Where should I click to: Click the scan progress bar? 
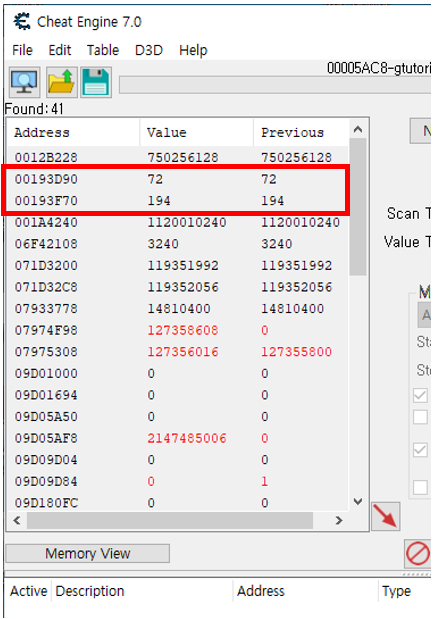pos(275,85)
